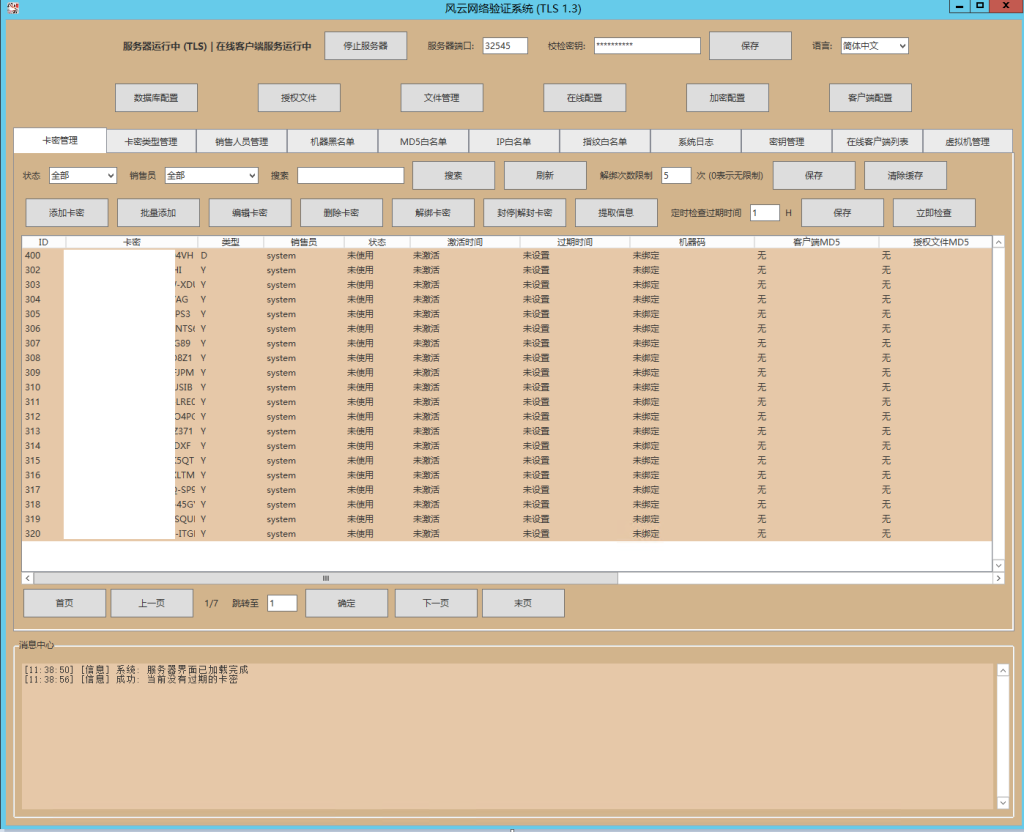This screenshot has height=832, width=1024.
Task: Switch to the 卡密类型管理 tab
Action: (151, 142)
